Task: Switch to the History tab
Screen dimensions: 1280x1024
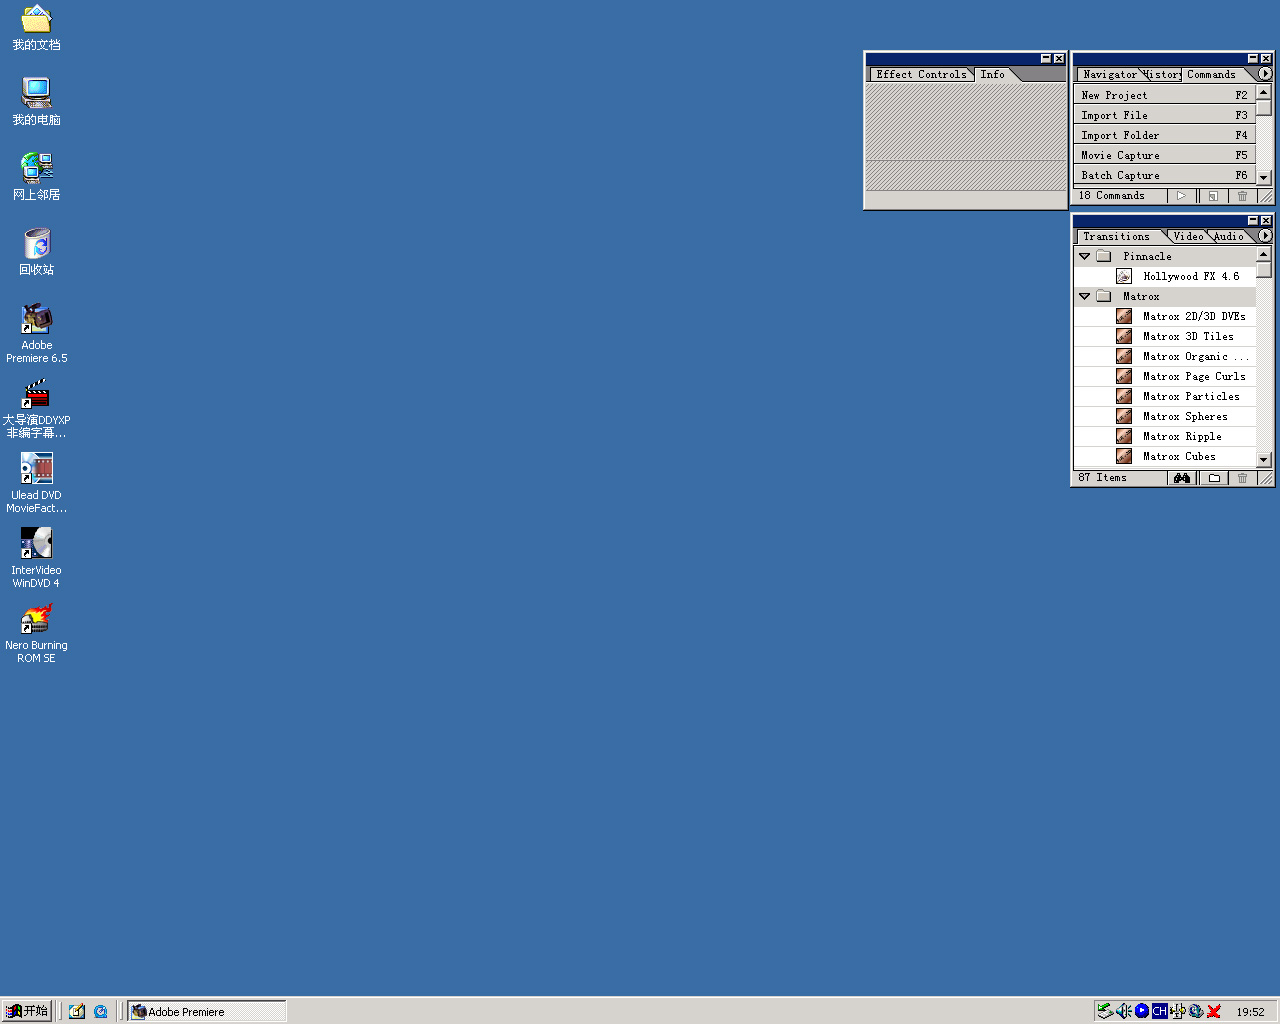Action: coord(1162,75)
